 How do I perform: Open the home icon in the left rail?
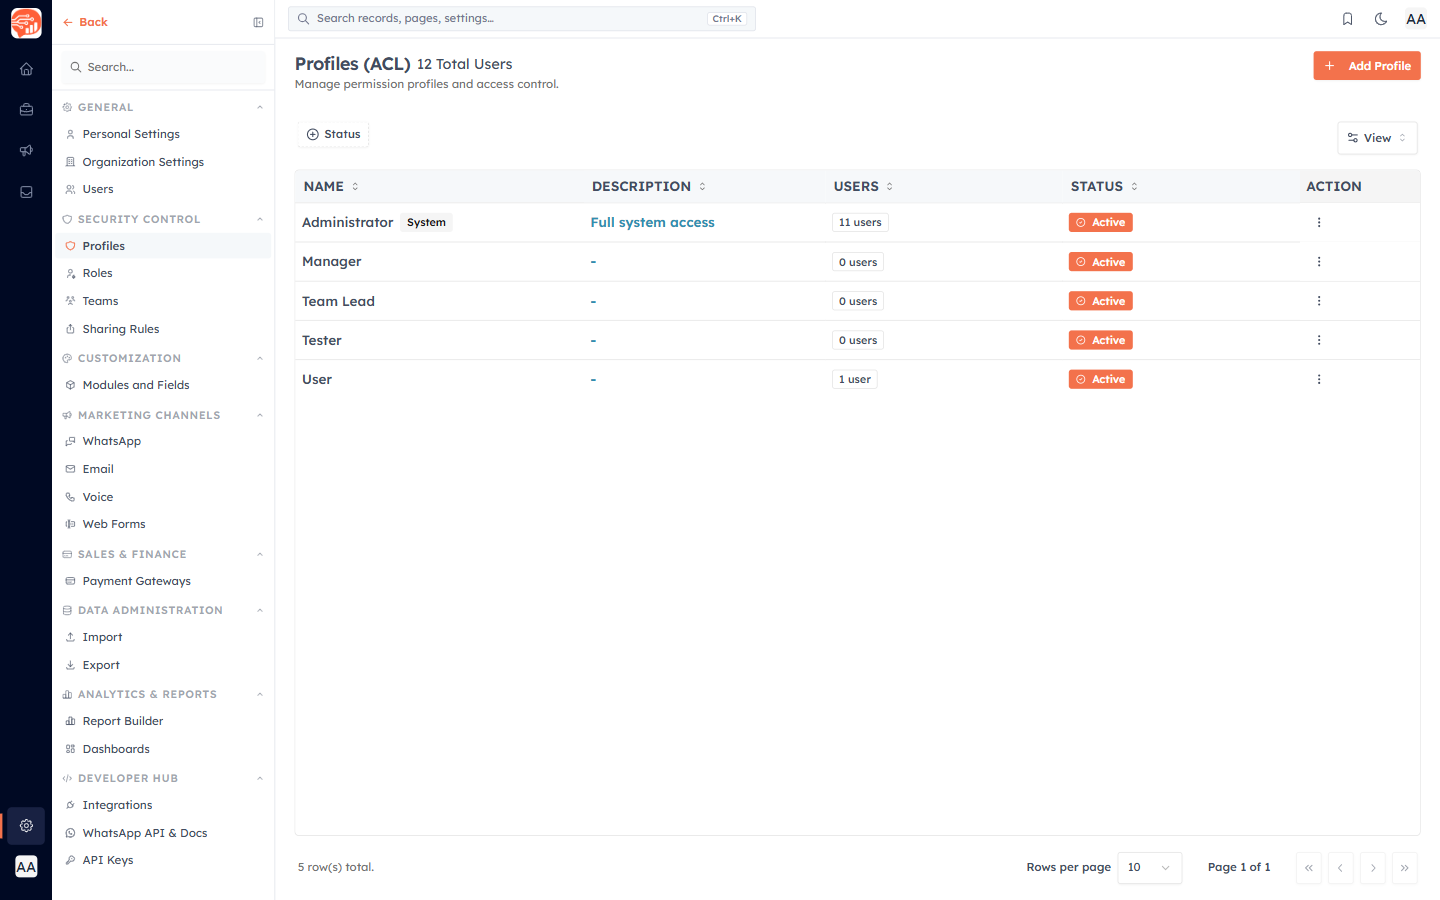point(26,69)
